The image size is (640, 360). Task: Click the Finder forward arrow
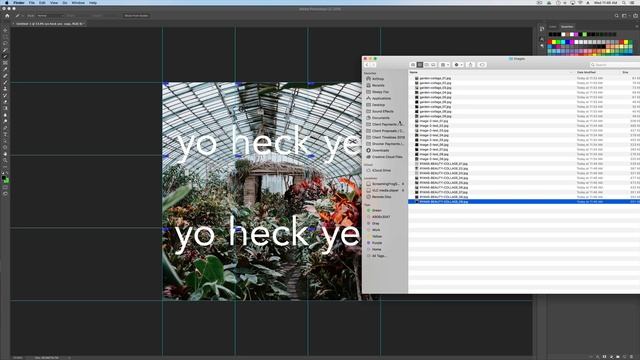pyautogui.click(x=373, y=65)
